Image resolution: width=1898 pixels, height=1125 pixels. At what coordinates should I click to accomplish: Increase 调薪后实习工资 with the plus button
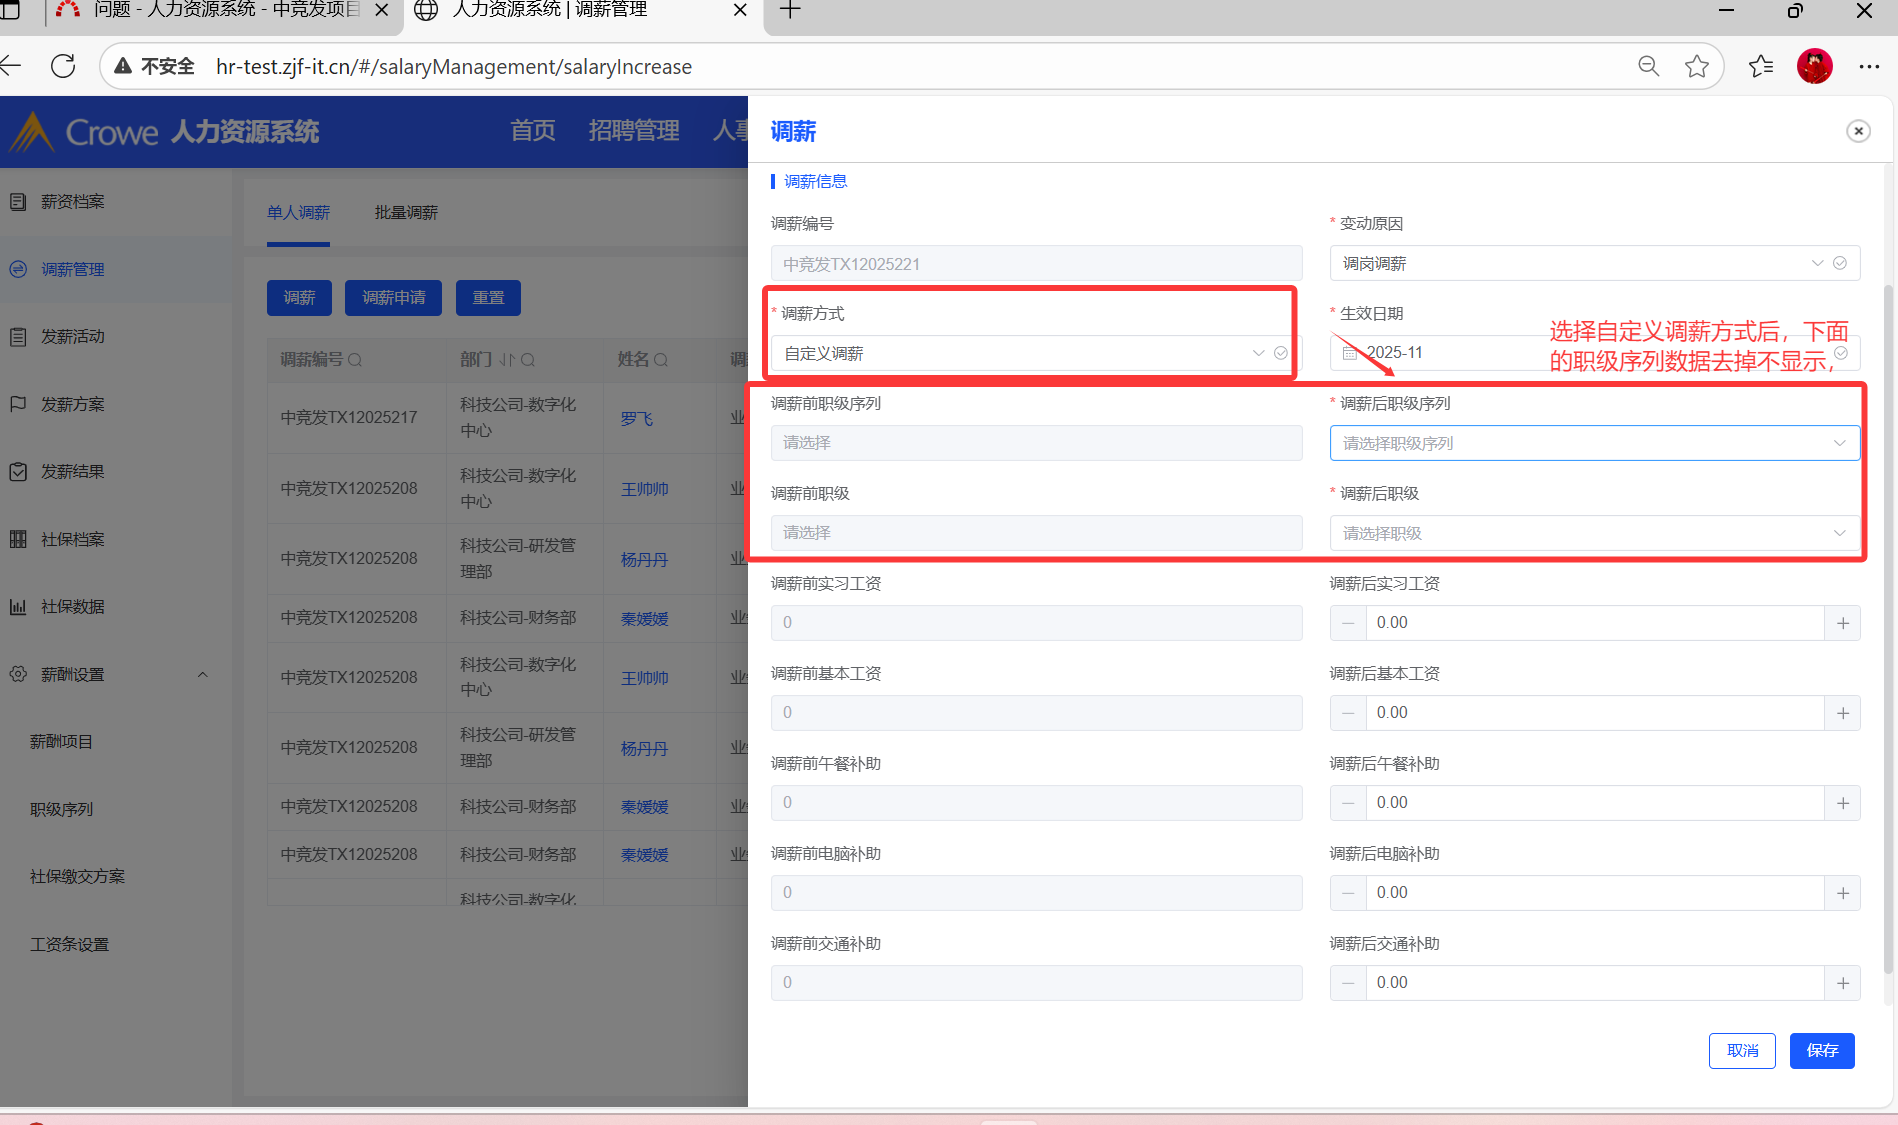[1843, 623]
